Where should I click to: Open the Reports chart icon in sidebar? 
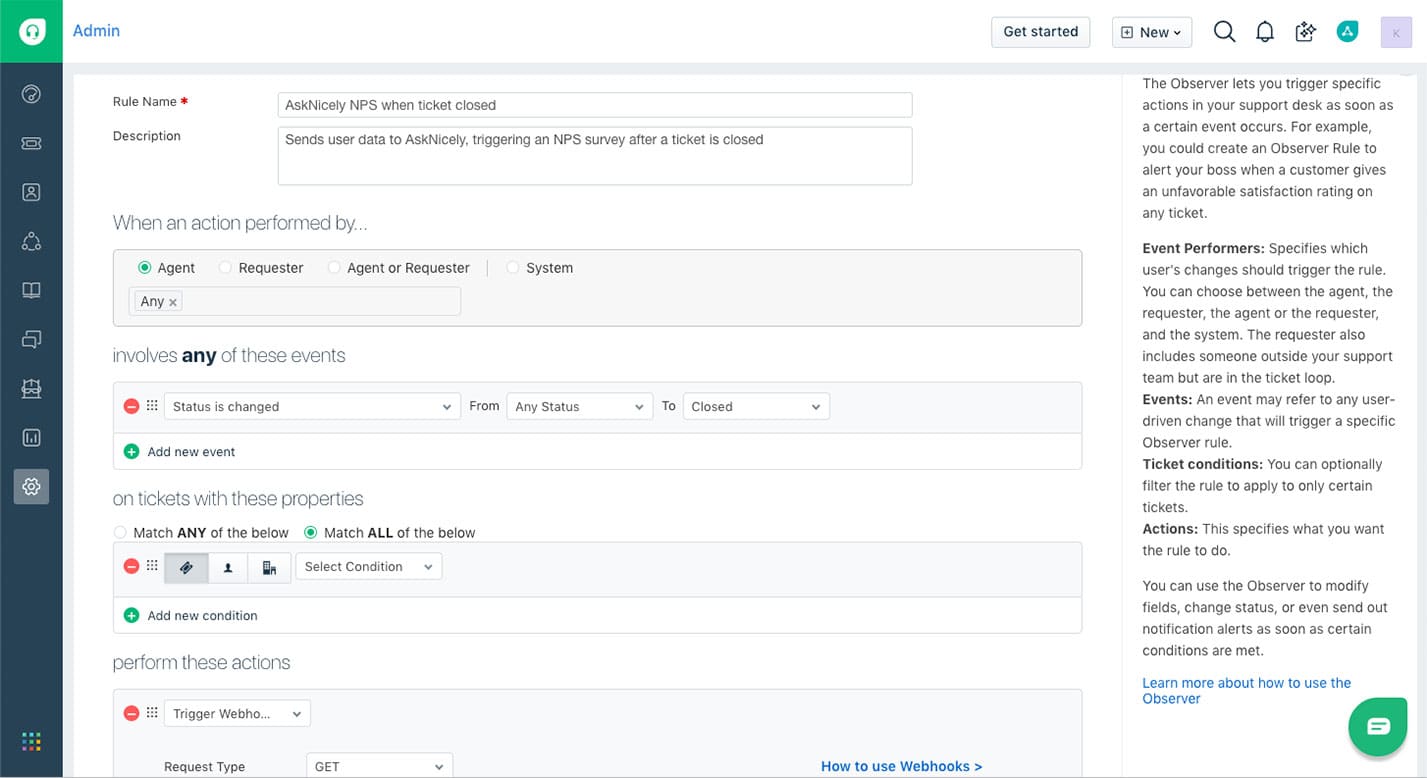(x=31, y=438)
